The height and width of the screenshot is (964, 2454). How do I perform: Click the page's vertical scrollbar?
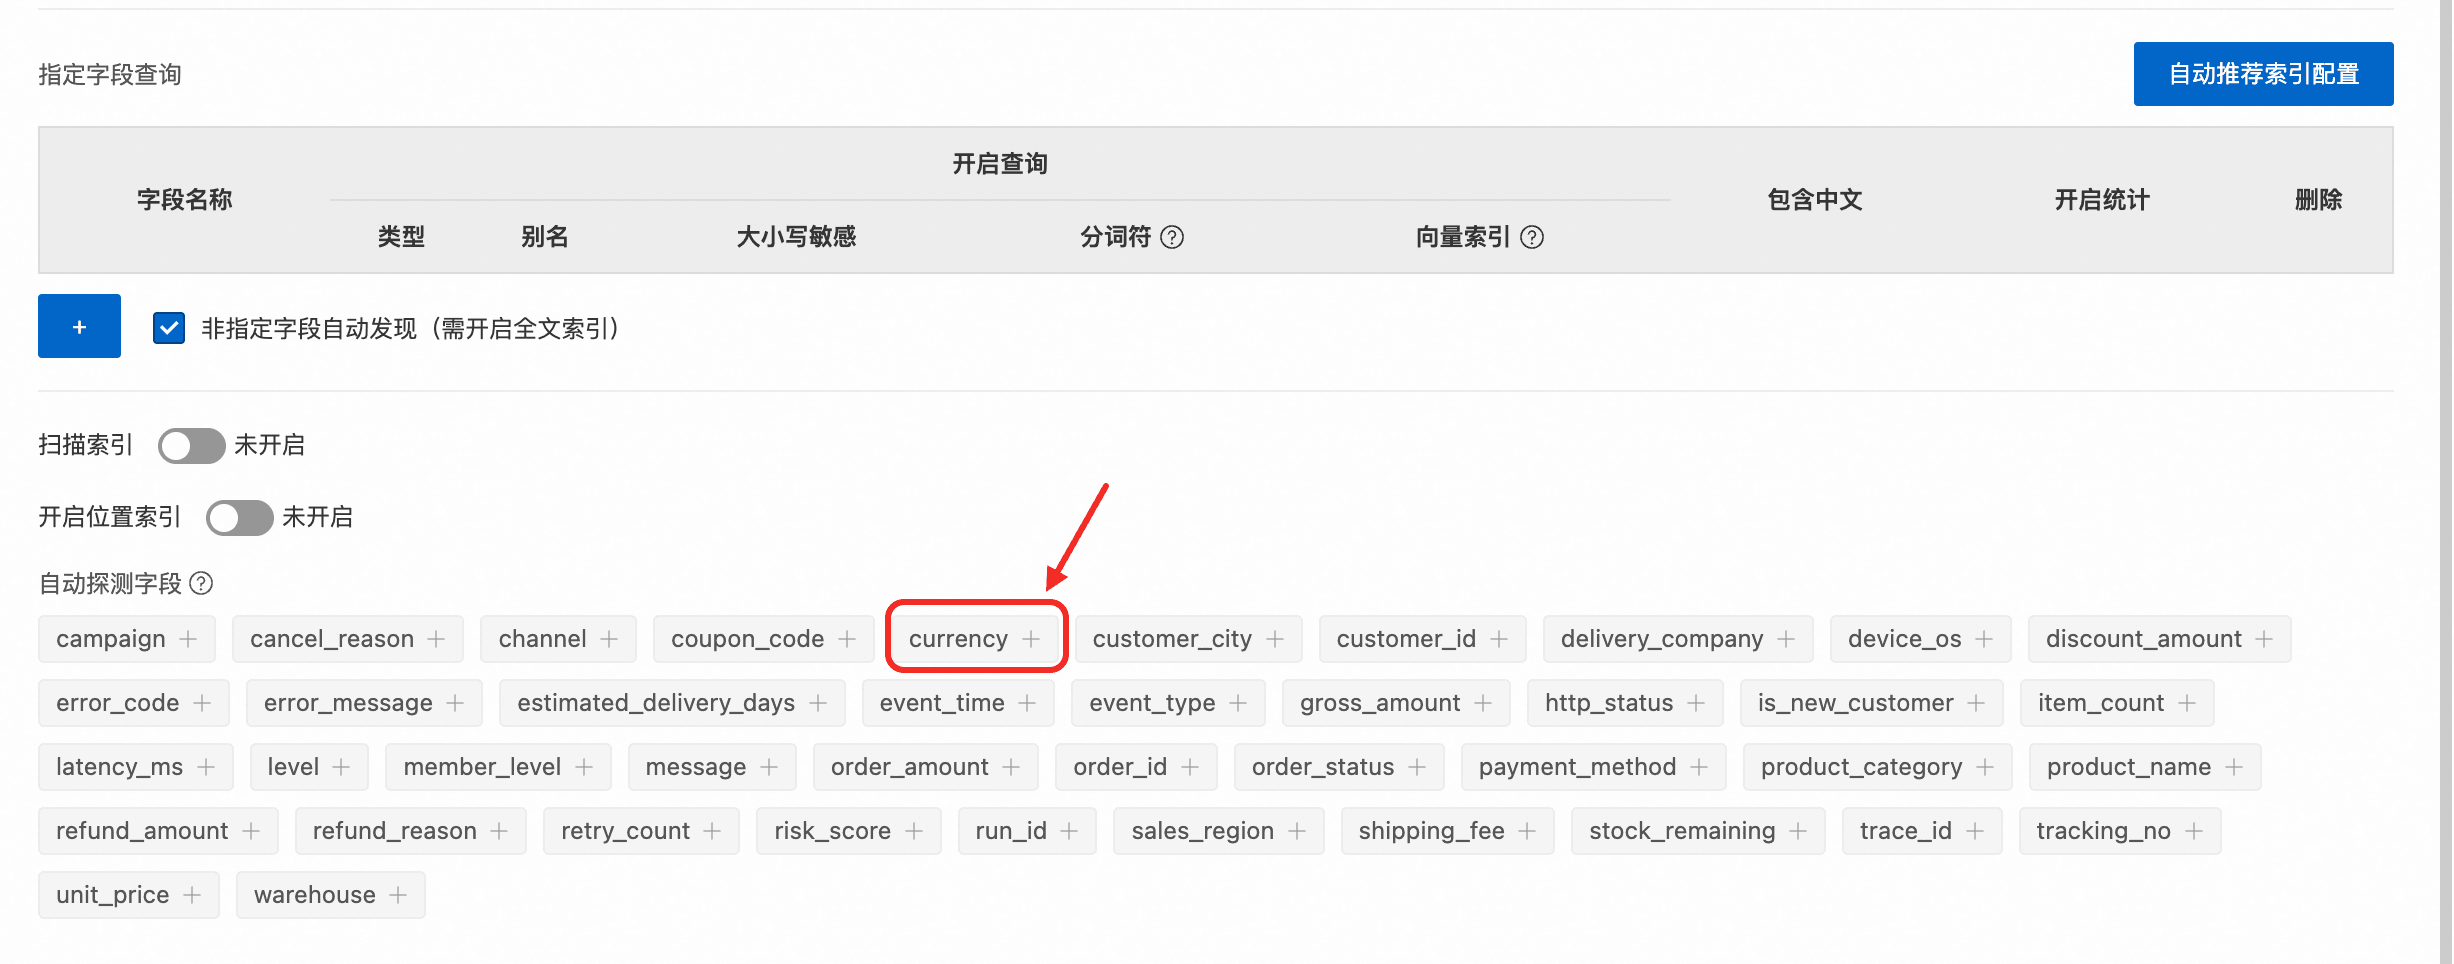2445,482
